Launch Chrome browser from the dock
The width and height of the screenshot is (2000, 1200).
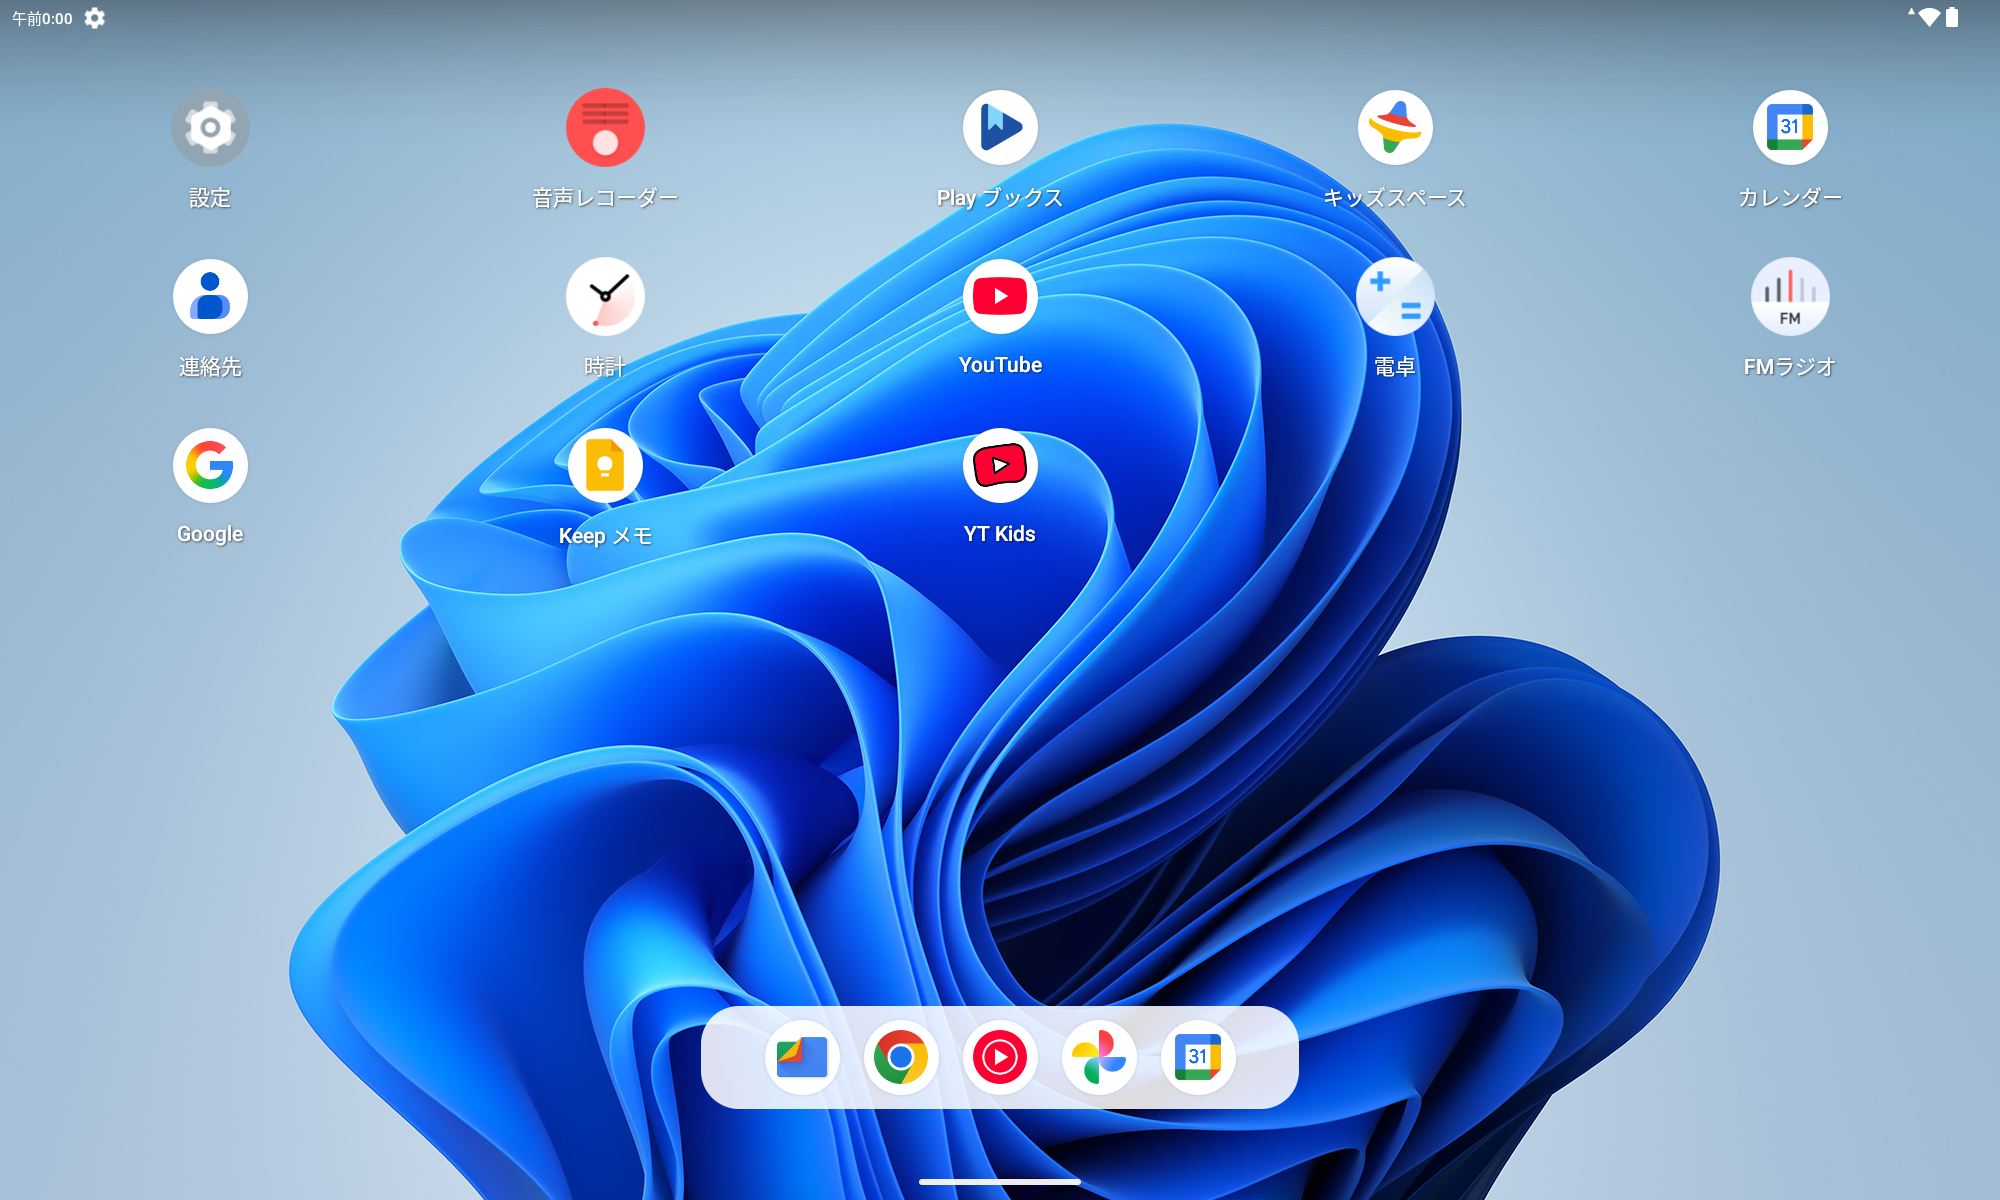(901, 1057)
